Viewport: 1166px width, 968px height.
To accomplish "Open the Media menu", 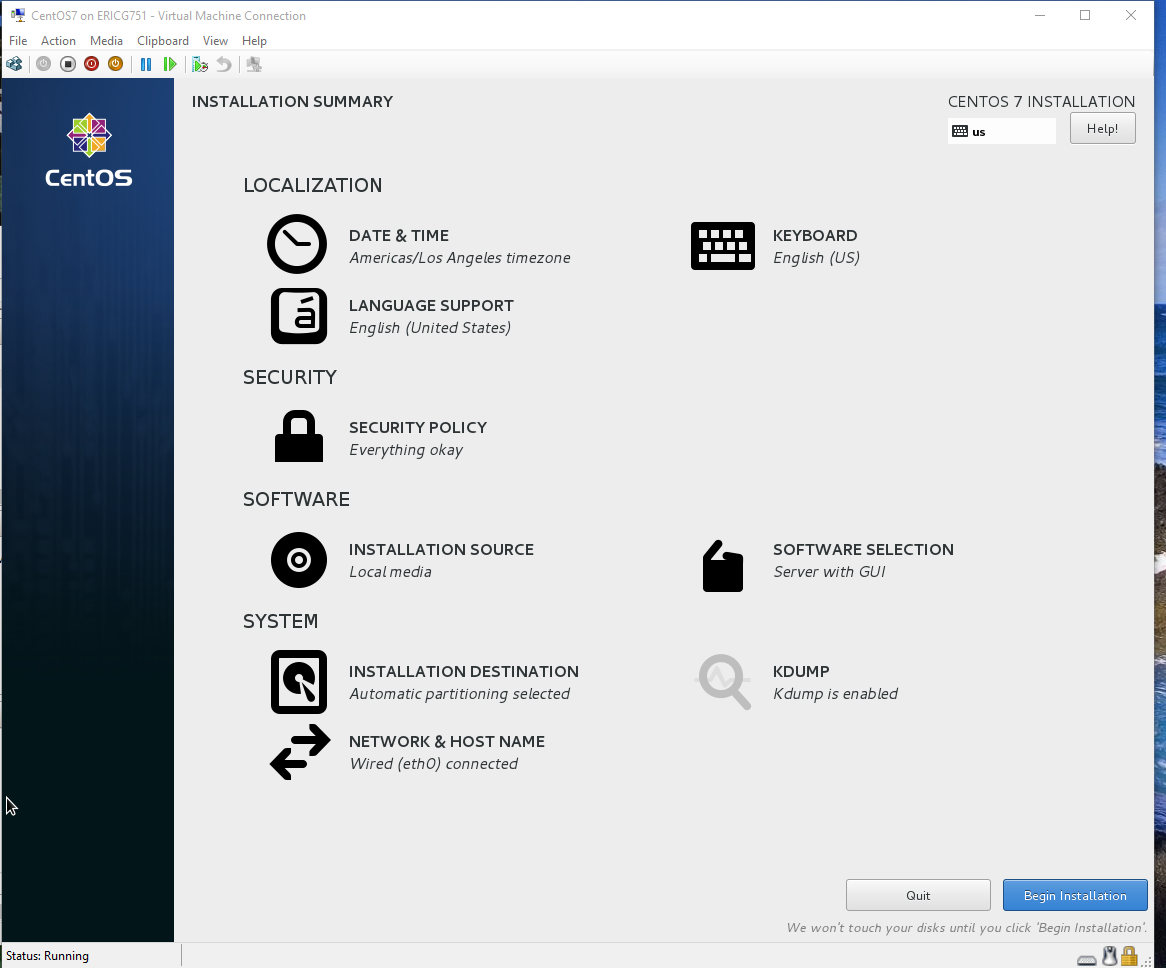I will [106, 41].
